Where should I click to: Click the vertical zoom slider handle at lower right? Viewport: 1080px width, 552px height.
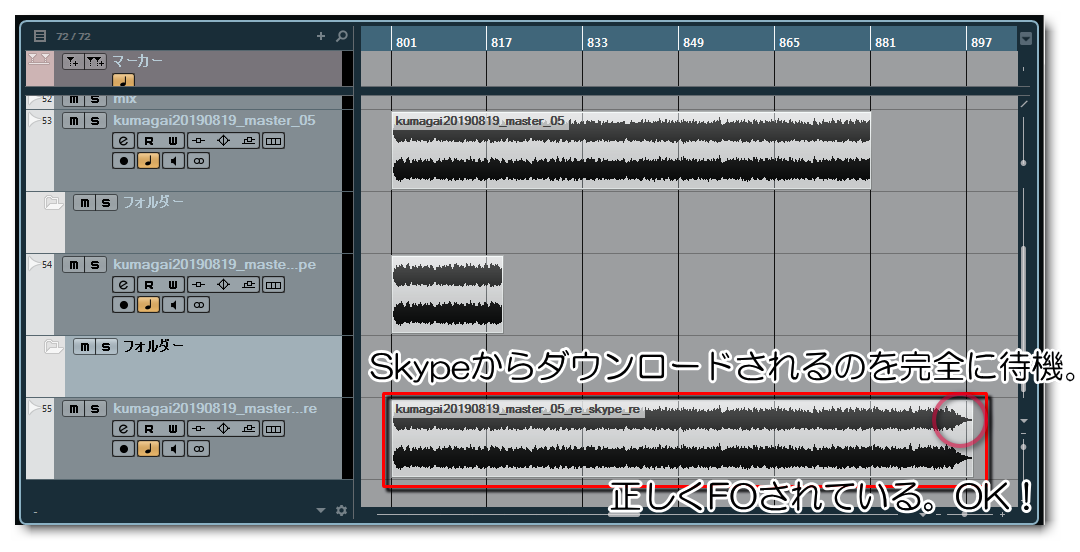click(1024, 447)
